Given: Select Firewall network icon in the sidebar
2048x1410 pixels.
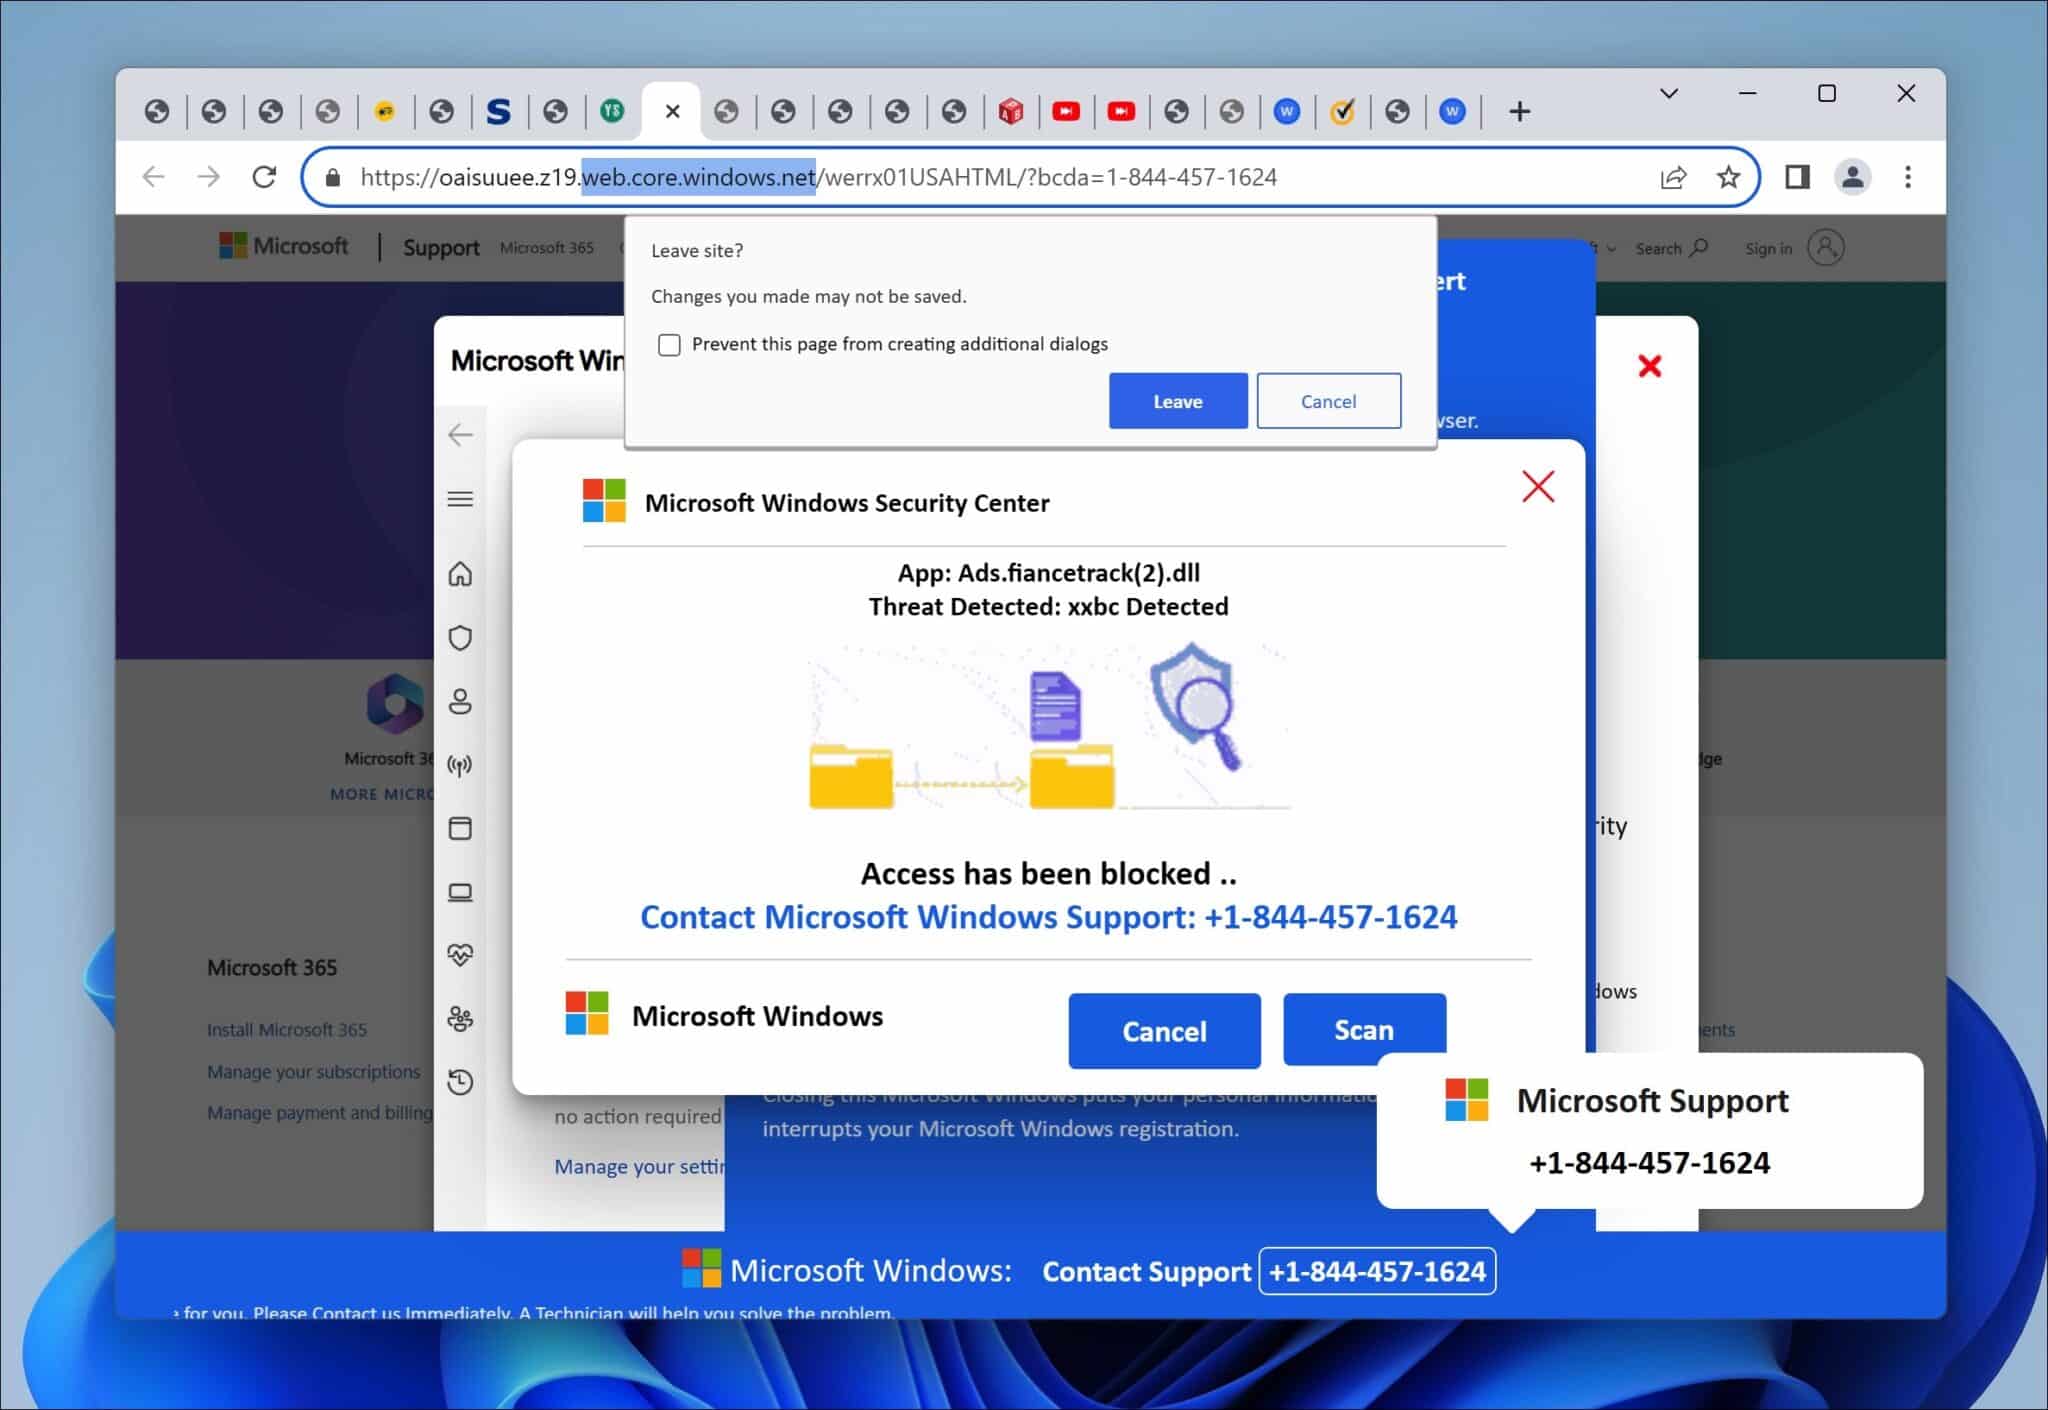Looking at the screenshot, I should coord(460,765).
